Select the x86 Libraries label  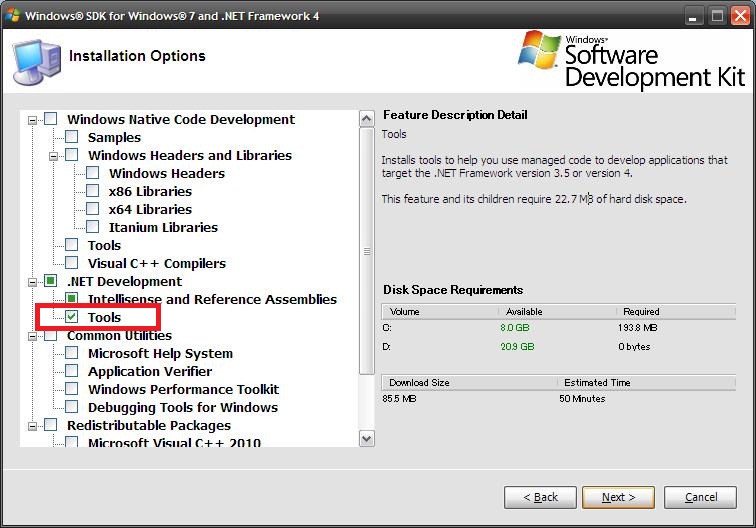pyautogui.click(x=150, y=191)
